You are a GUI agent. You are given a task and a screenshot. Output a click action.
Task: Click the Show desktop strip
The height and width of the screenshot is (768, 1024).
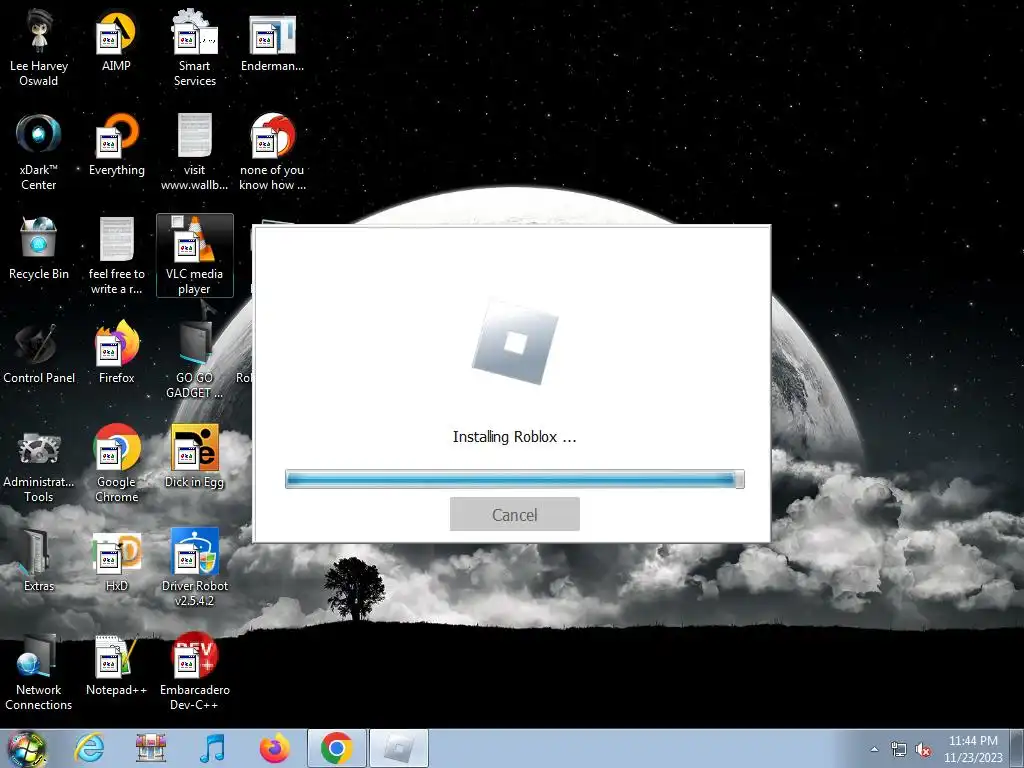click(x=1018, y=748)
